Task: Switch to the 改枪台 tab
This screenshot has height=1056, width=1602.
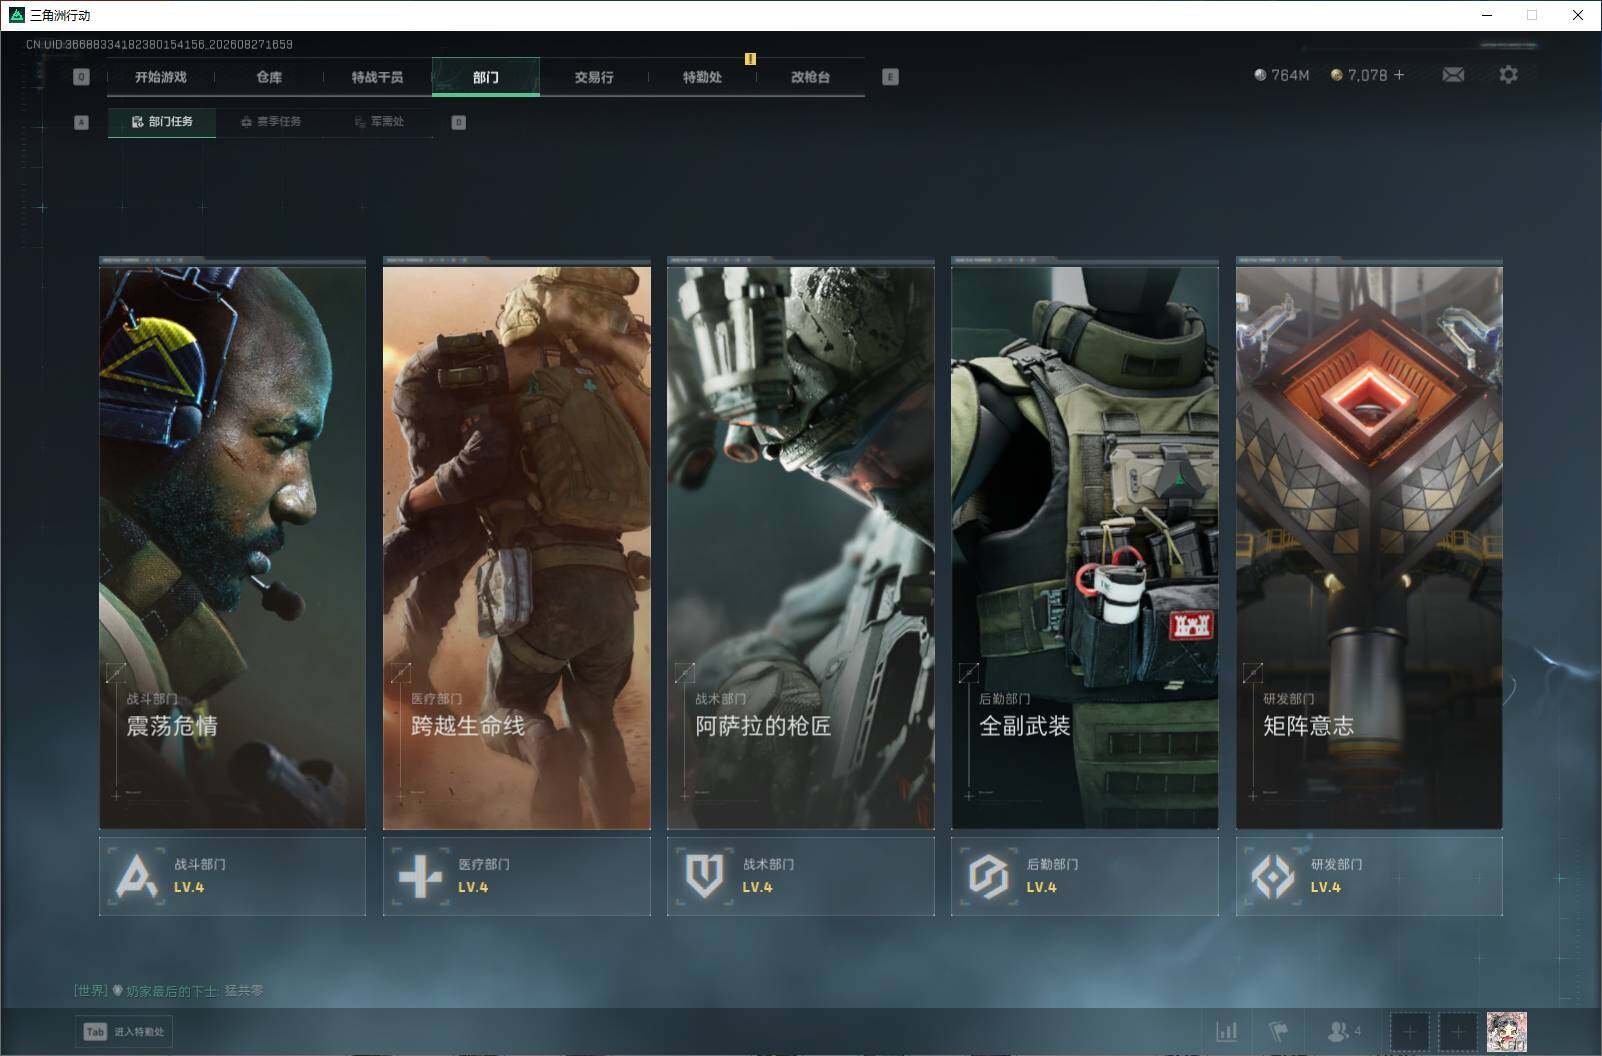Action: (x=810, y=77)
